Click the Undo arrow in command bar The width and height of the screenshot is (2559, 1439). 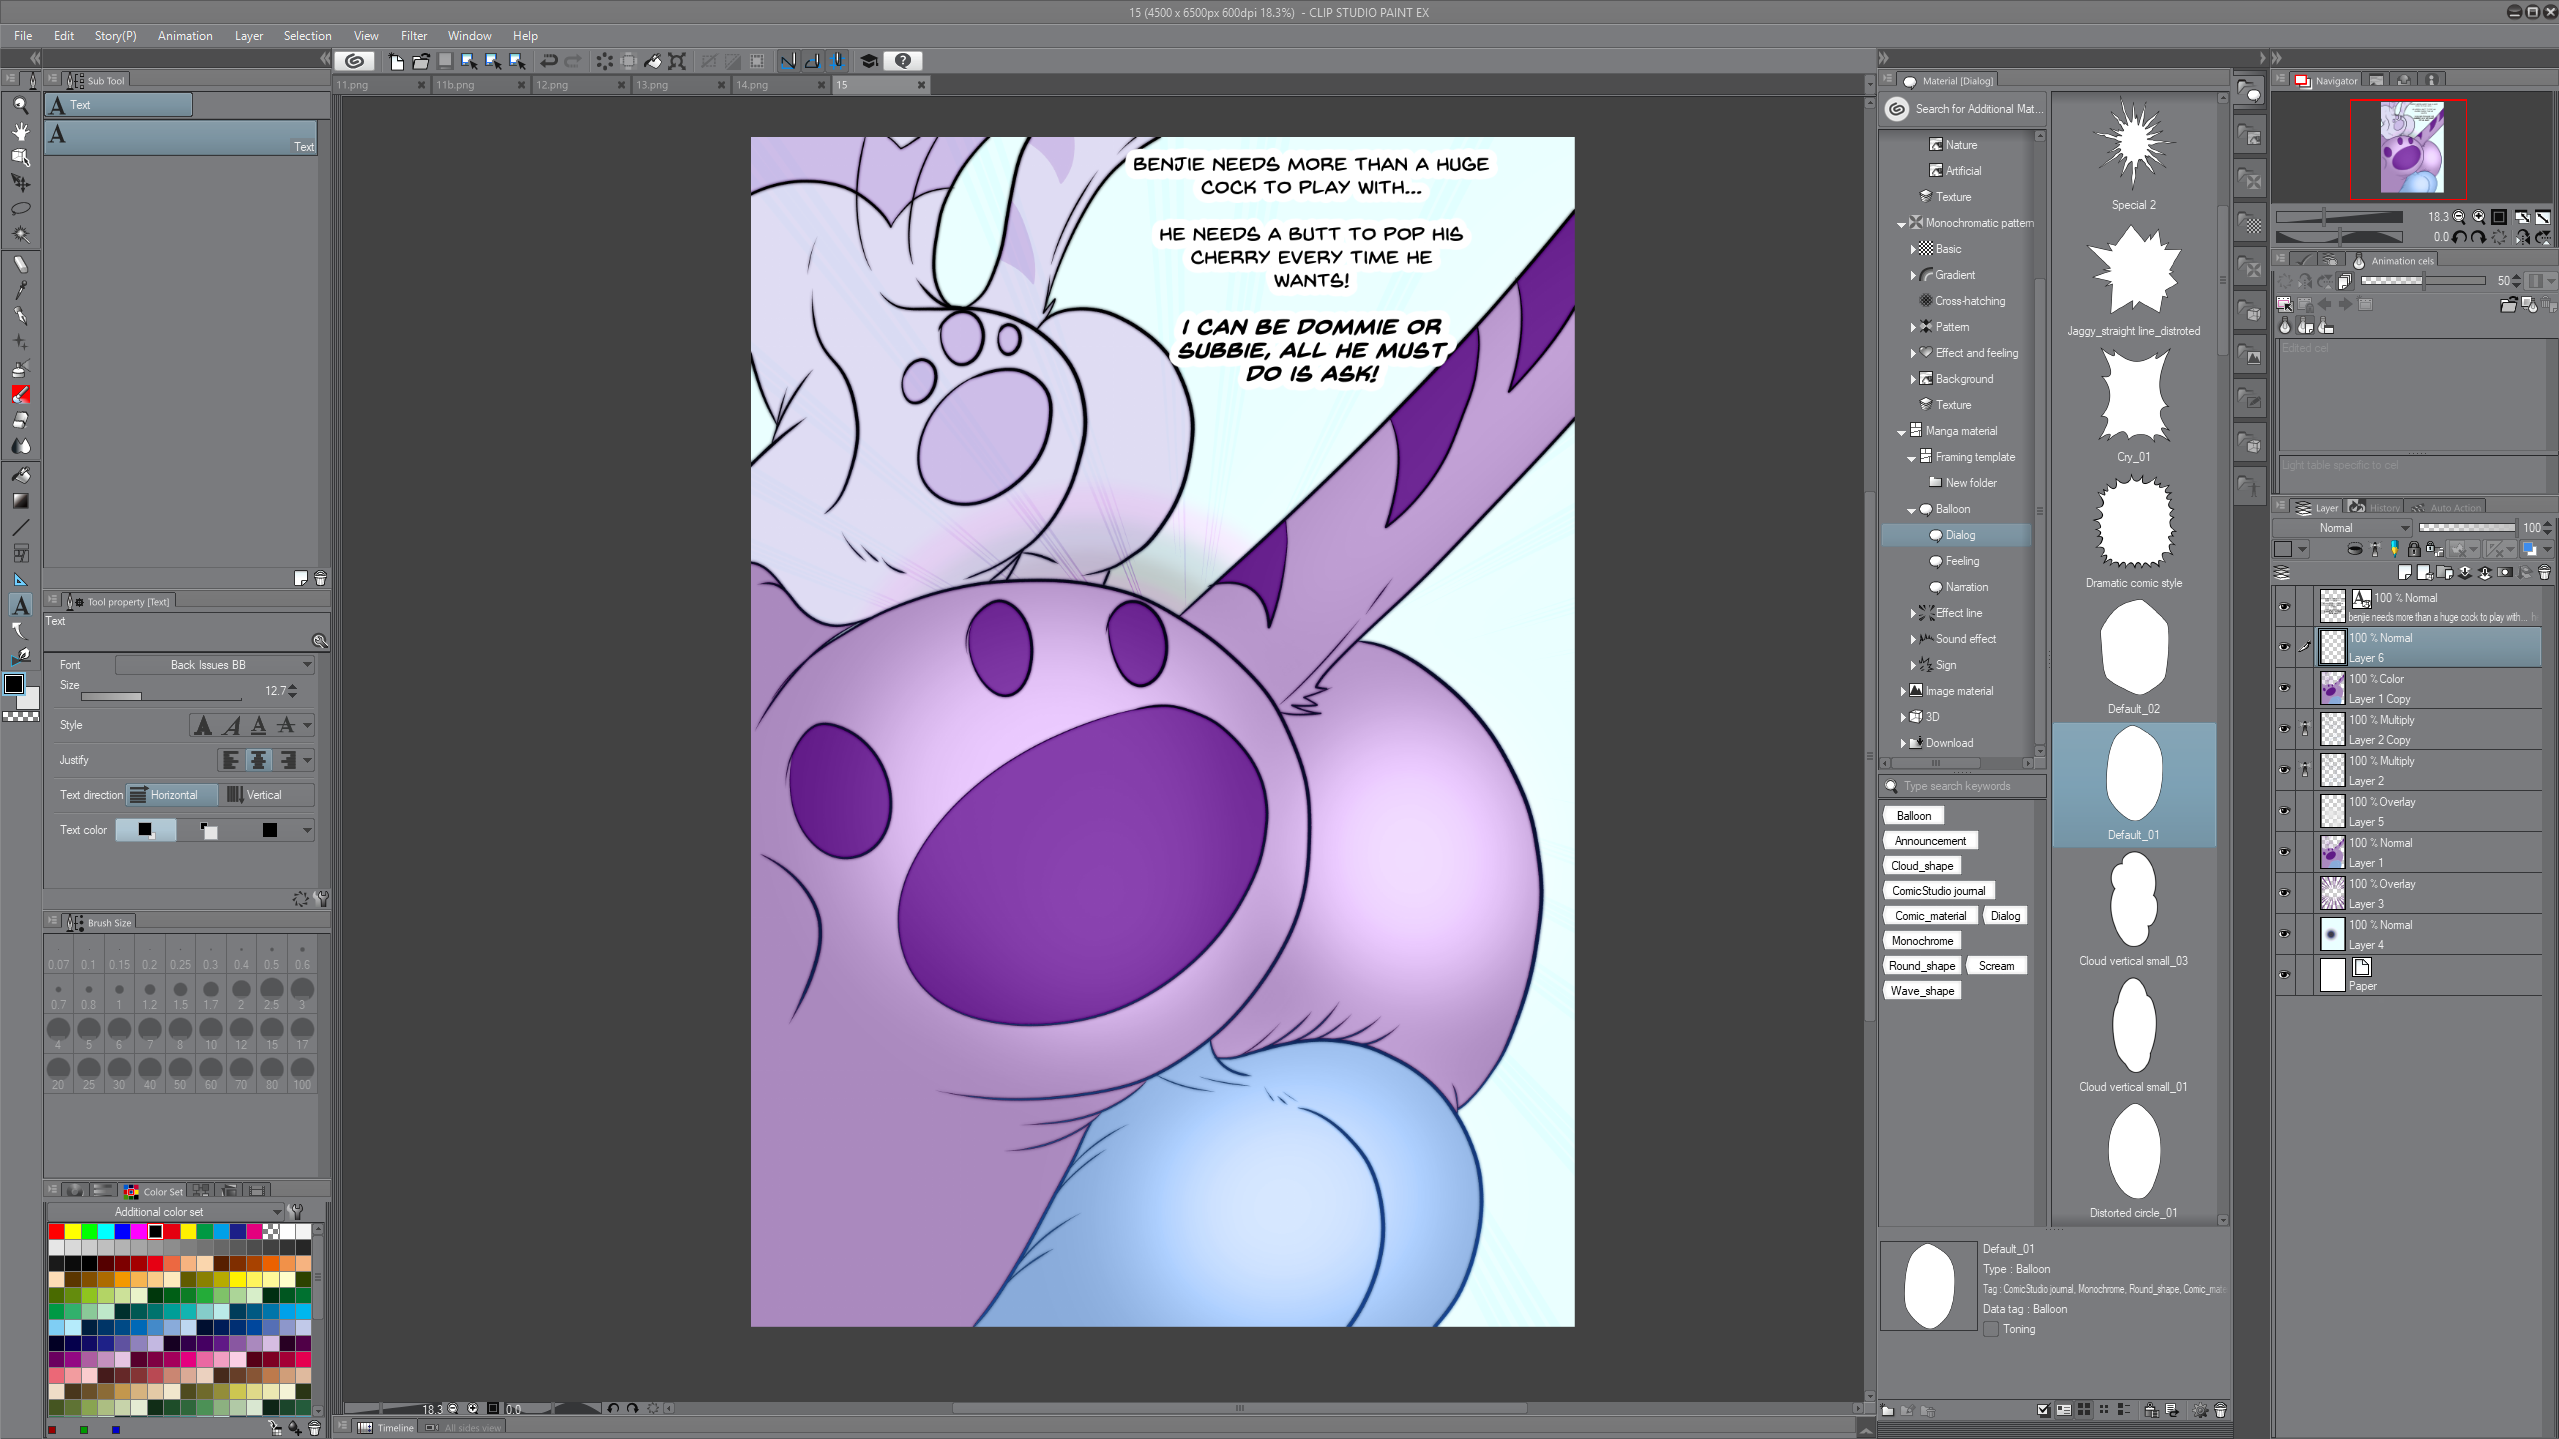[x=548, y=61]
